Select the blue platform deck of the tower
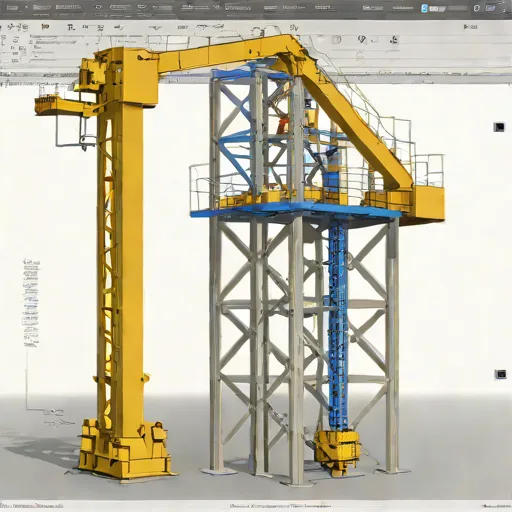 tap(295, 211)
